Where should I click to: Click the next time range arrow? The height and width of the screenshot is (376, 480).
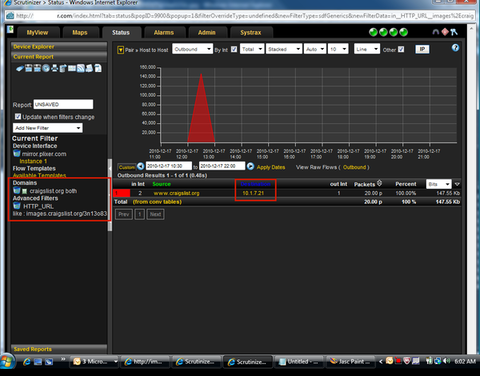250,166
